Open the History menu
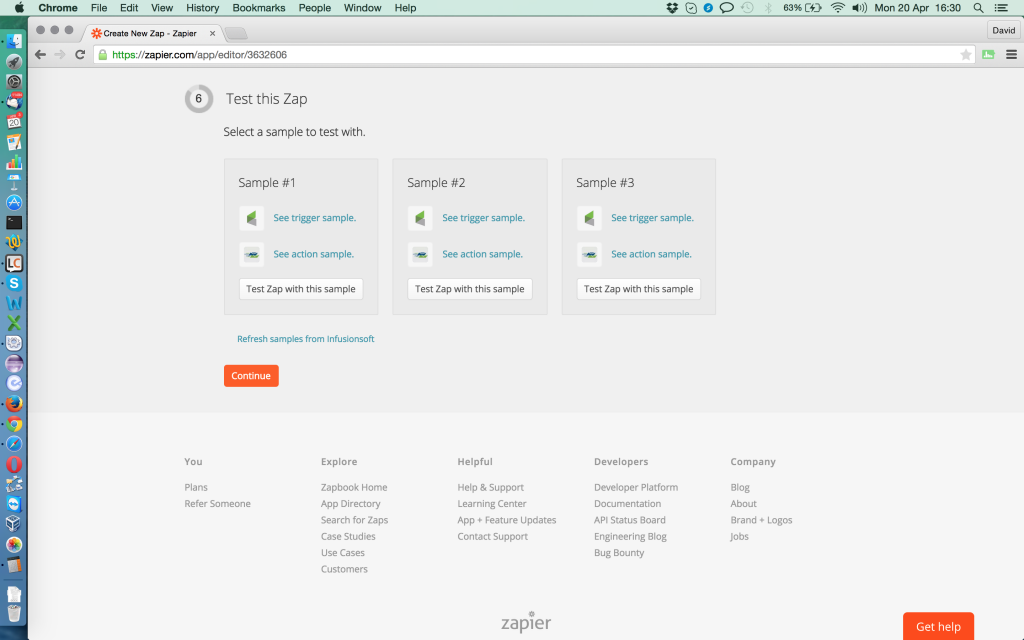 (202, 8)
